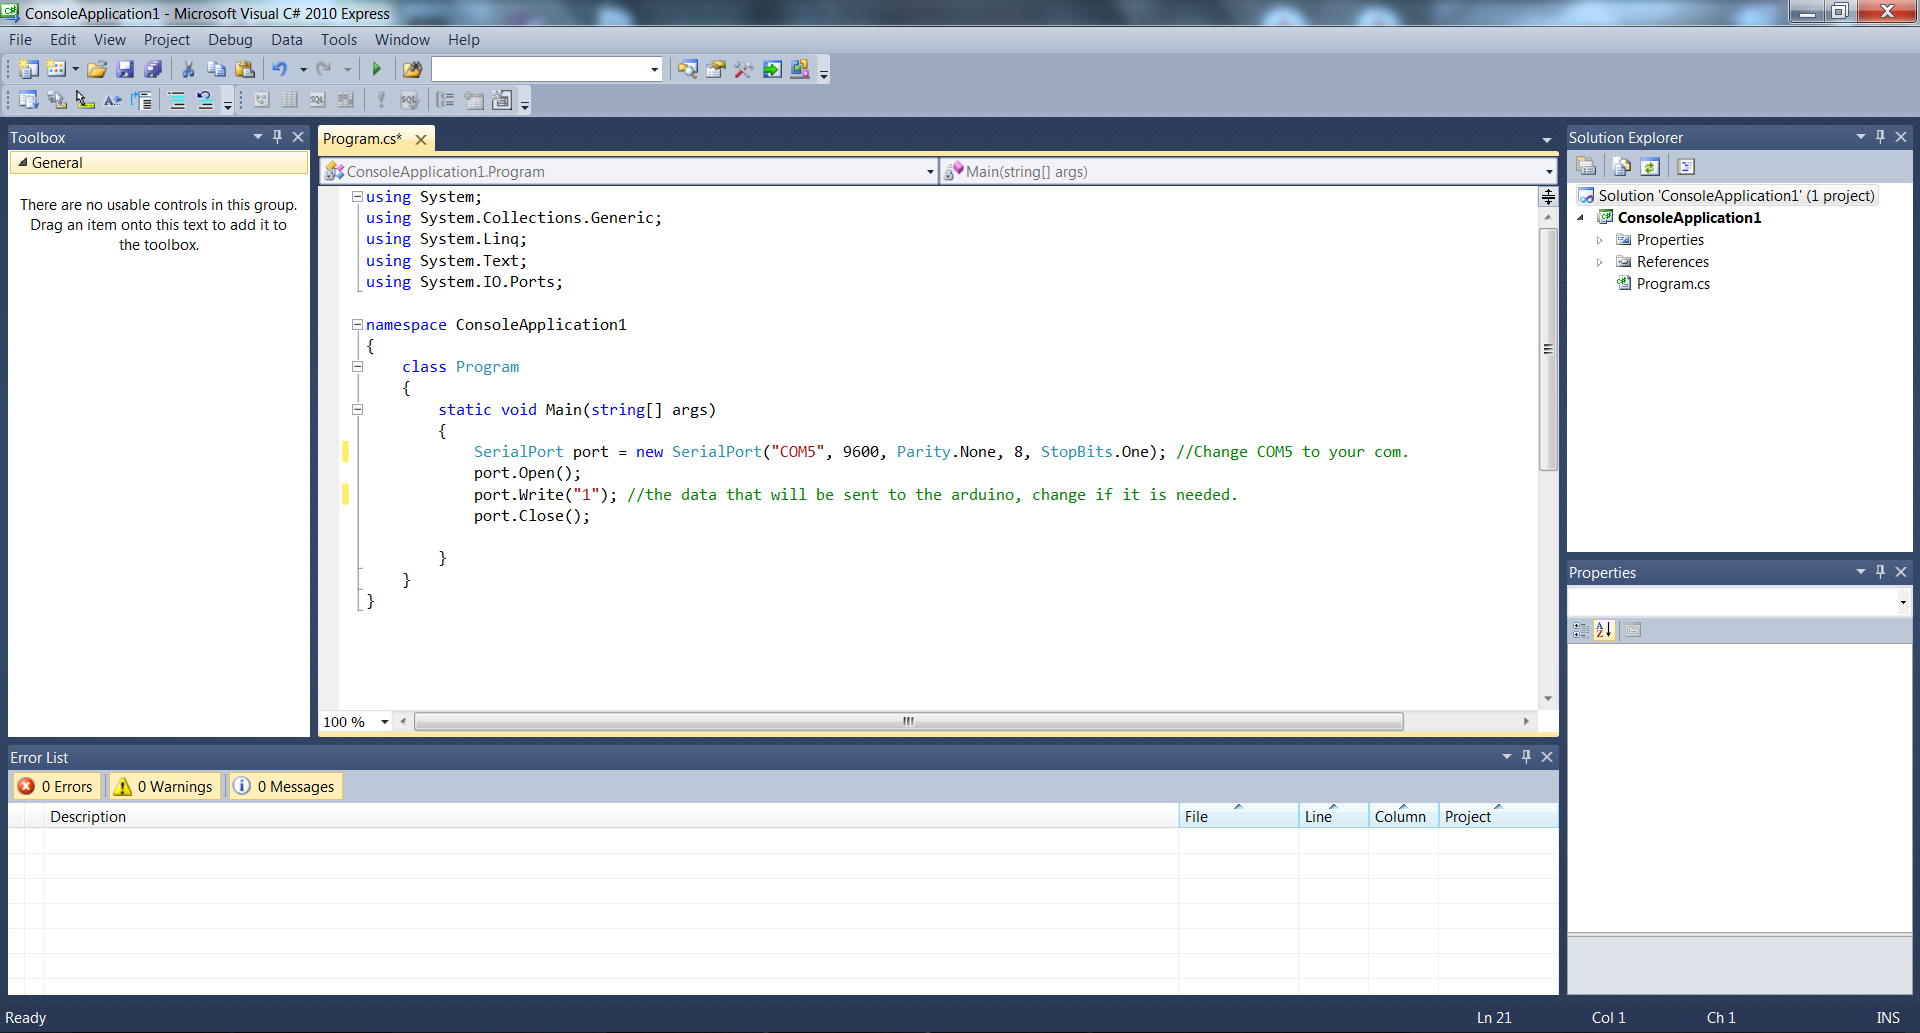Click the editor's horizontal scrollbar

point(908,721)
